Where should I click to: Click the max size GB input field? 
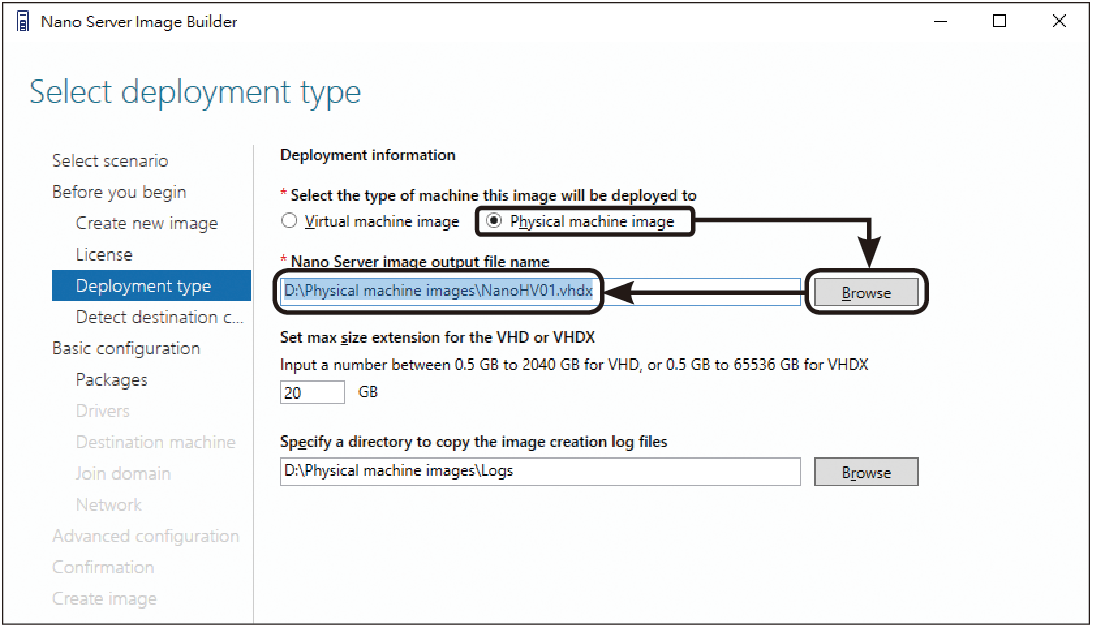click(312, 392)
